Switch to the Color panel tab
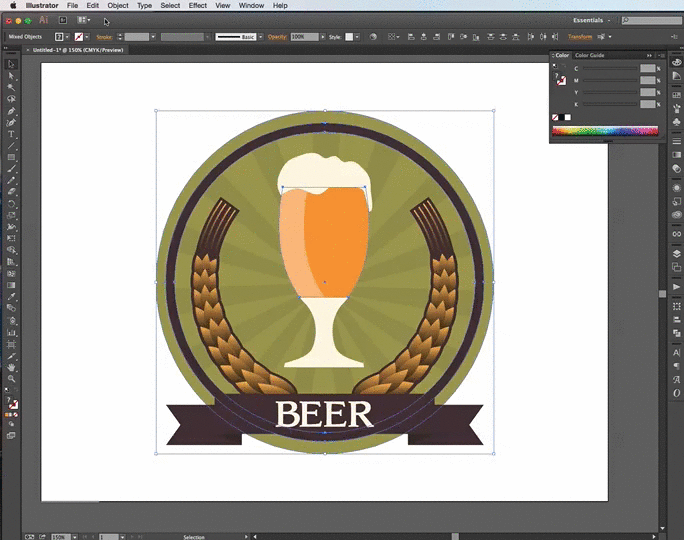The width and height of the screenshot is (684, 540). [x=562, y=55]
